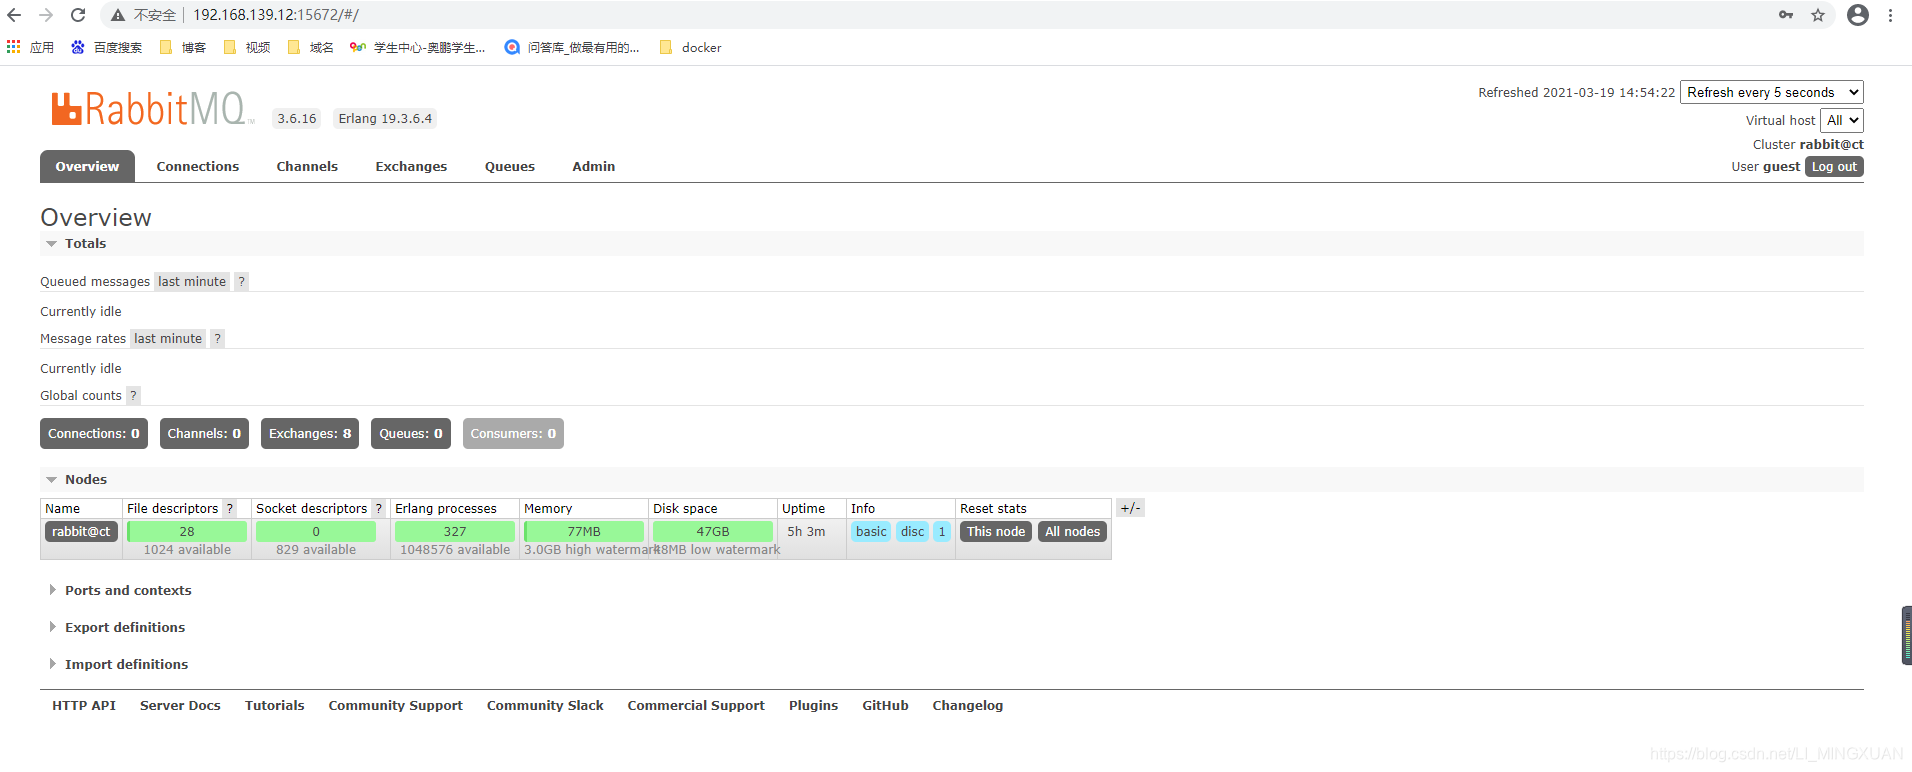Open the Server Docs link

(x=180, y=705)
